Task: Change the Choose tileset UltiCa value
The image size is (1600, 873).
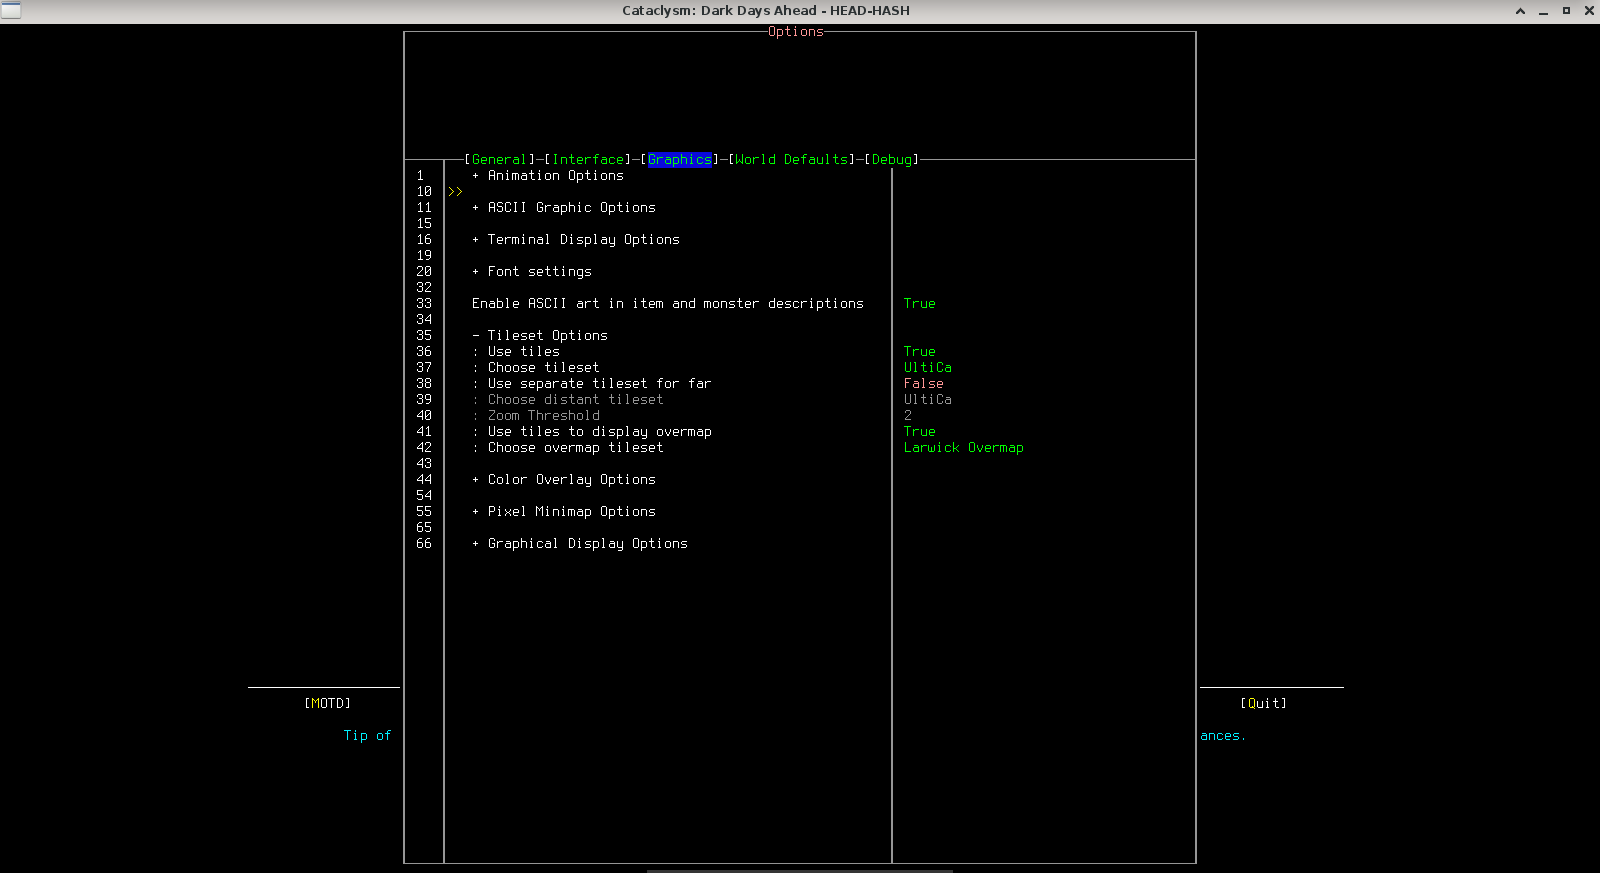Action: [x=927, y=368]
